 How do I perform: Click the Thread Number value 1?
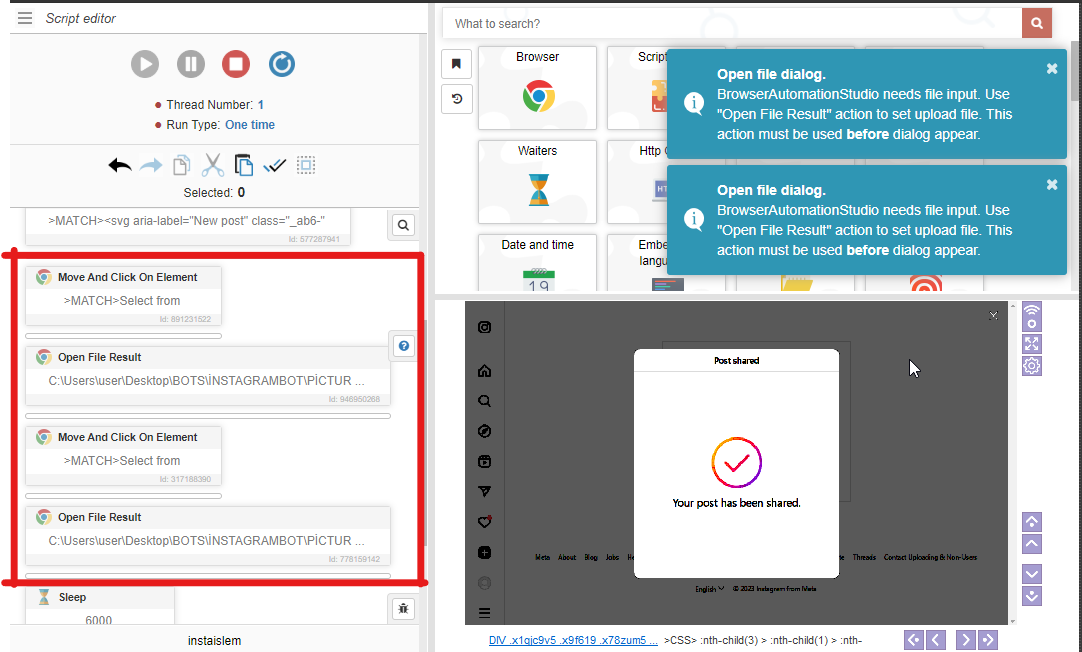[x=261, y=105]
